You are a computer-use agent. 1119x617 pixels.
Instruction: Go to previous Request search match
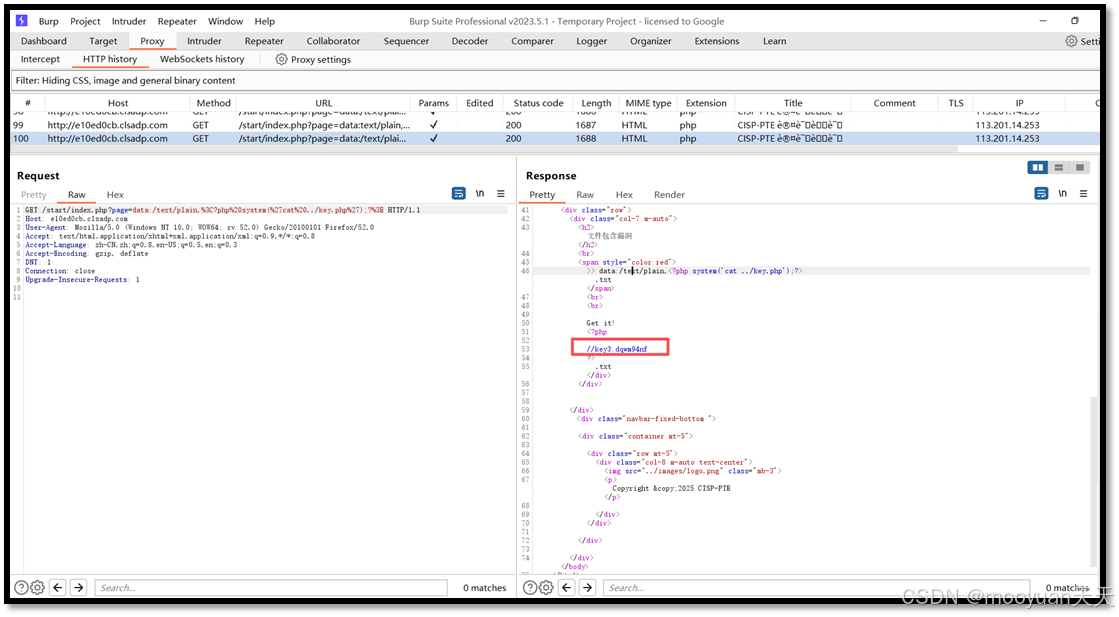point(58,588)
